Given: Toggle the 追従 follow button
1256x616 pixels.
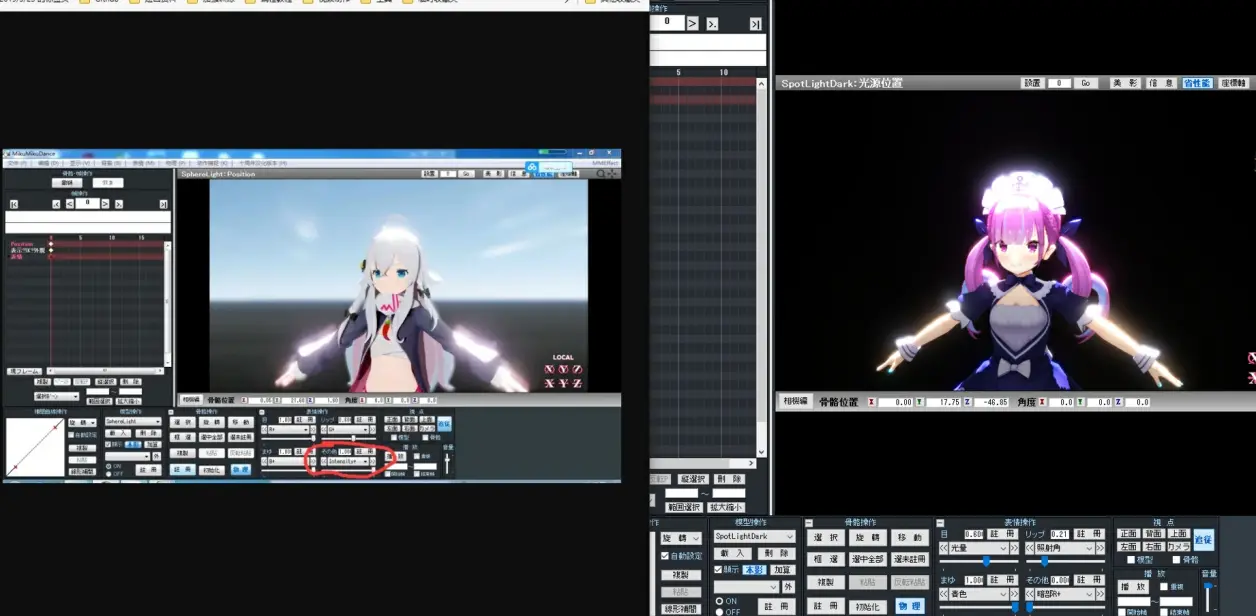Looking at the screenshot, I should pyautogui.click(x=1204, y=540).
